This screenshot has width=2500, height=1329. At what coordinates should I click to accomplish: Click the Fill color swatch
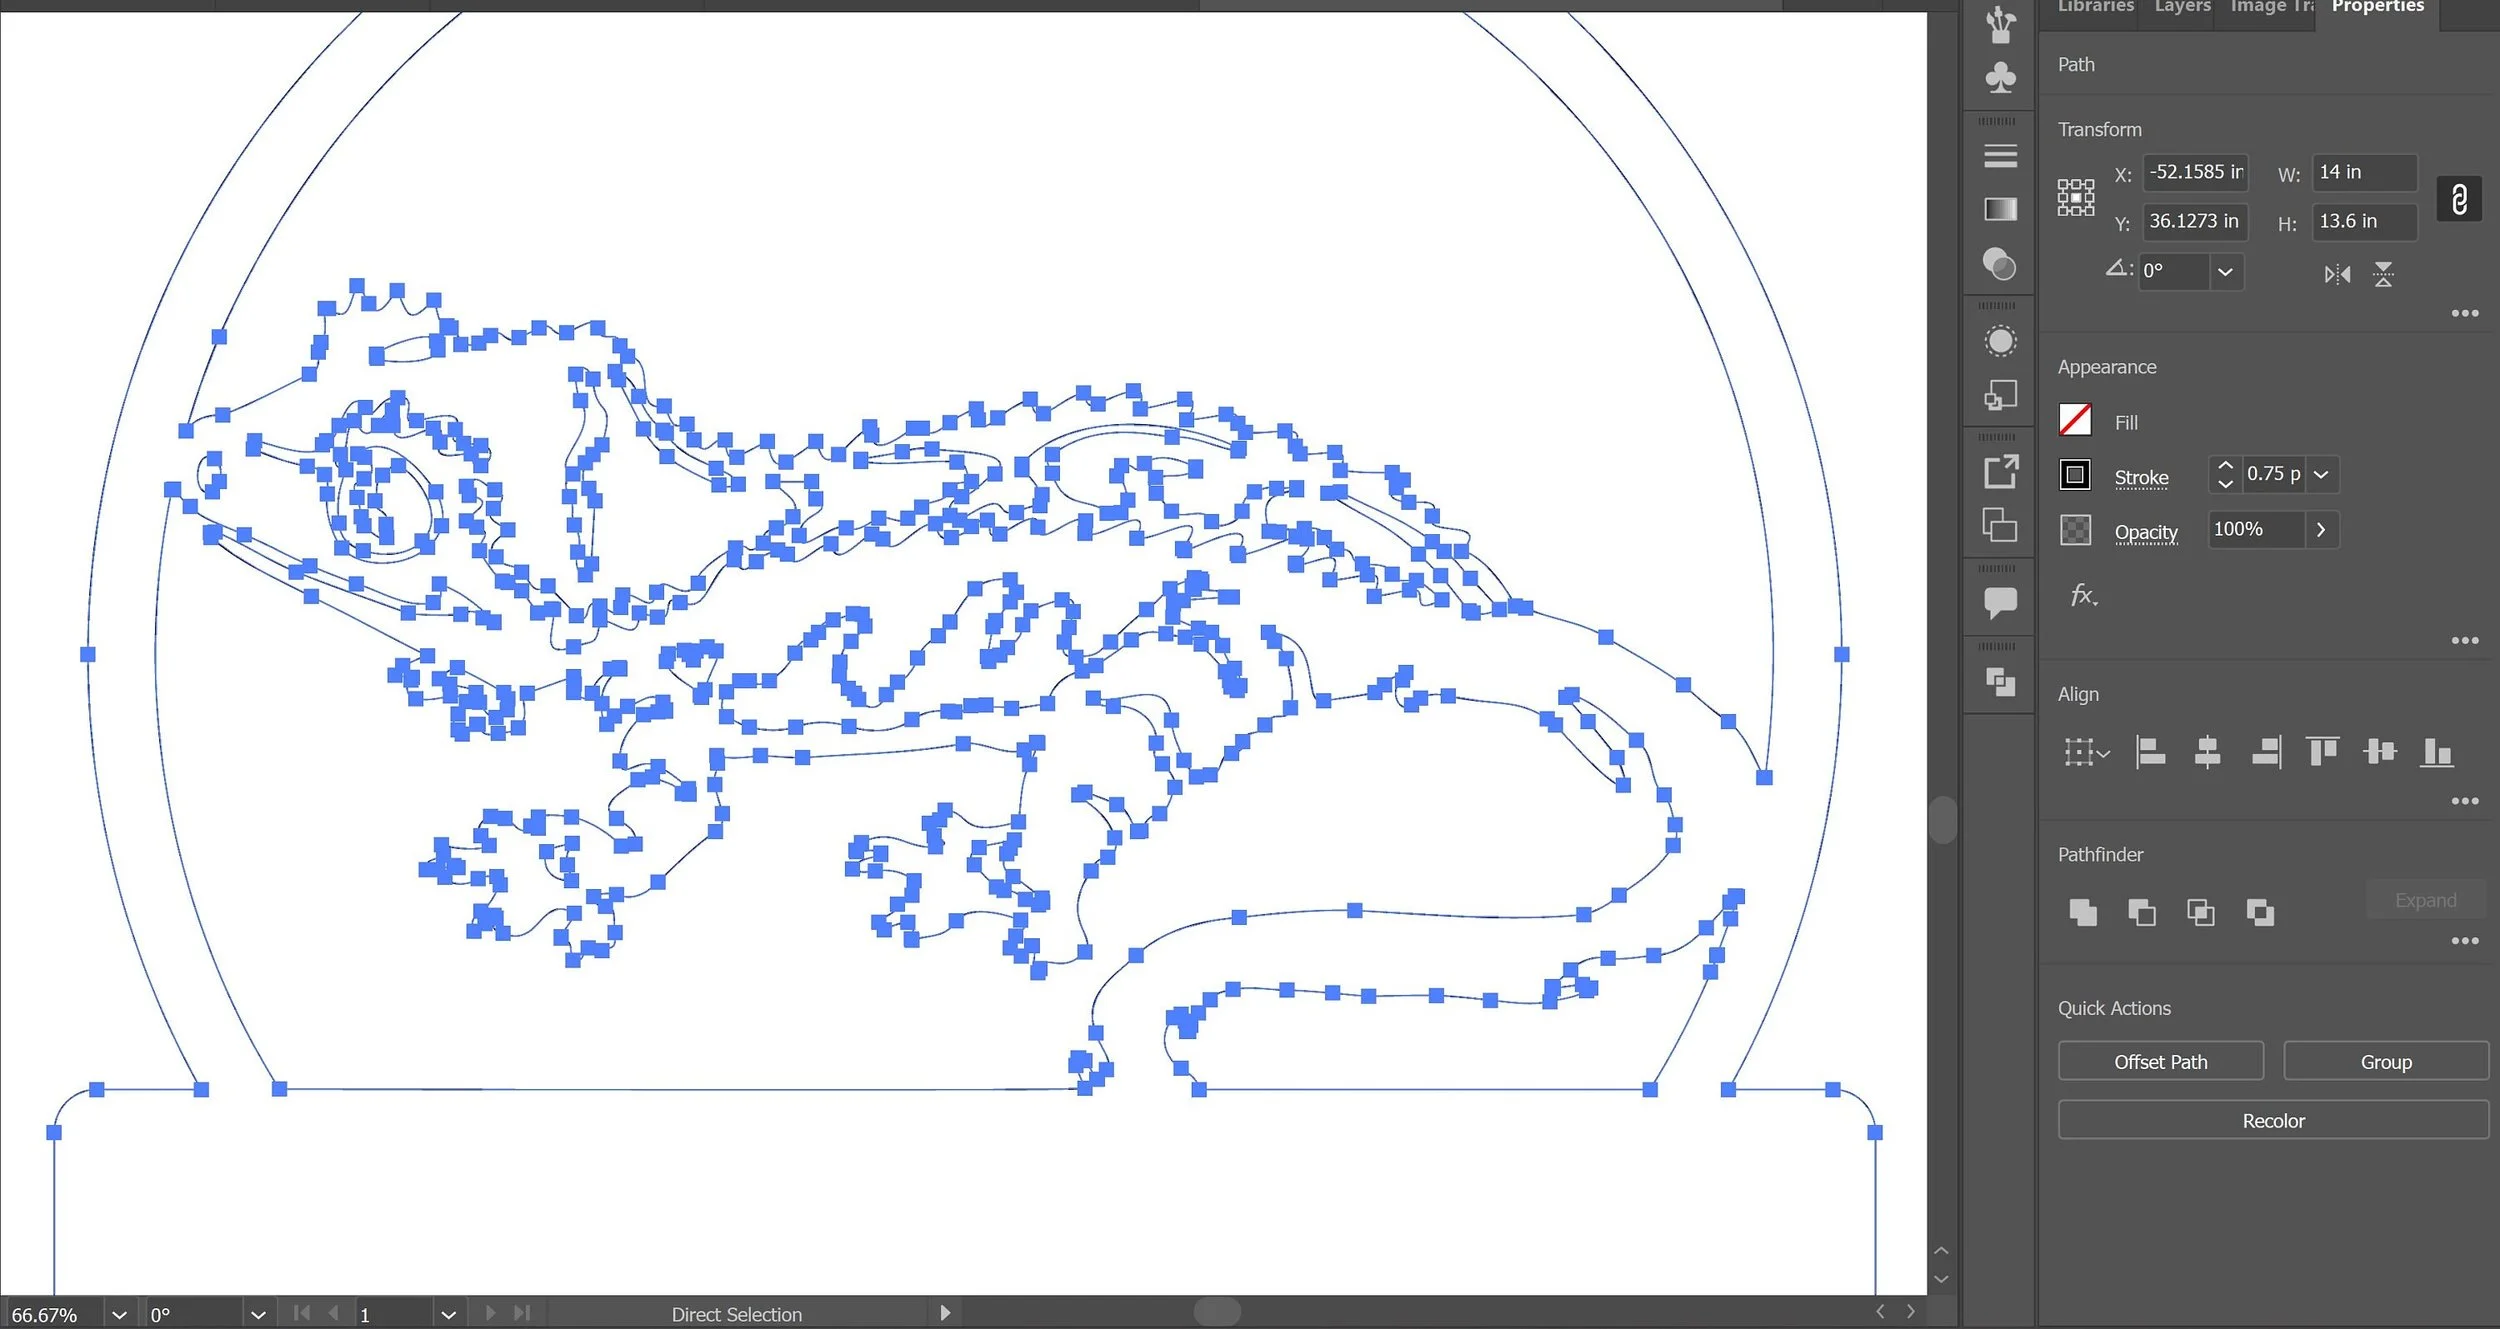[2075, 421]
